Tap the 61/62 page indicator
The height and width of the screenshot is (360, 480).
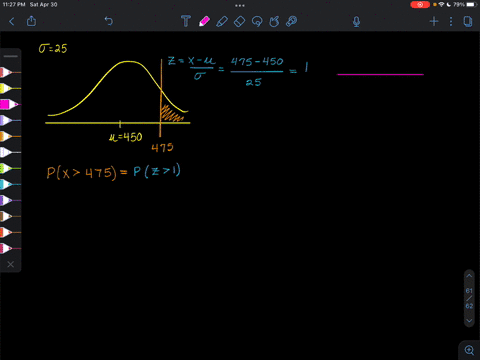pyautogui.click(x=469, y=298)
